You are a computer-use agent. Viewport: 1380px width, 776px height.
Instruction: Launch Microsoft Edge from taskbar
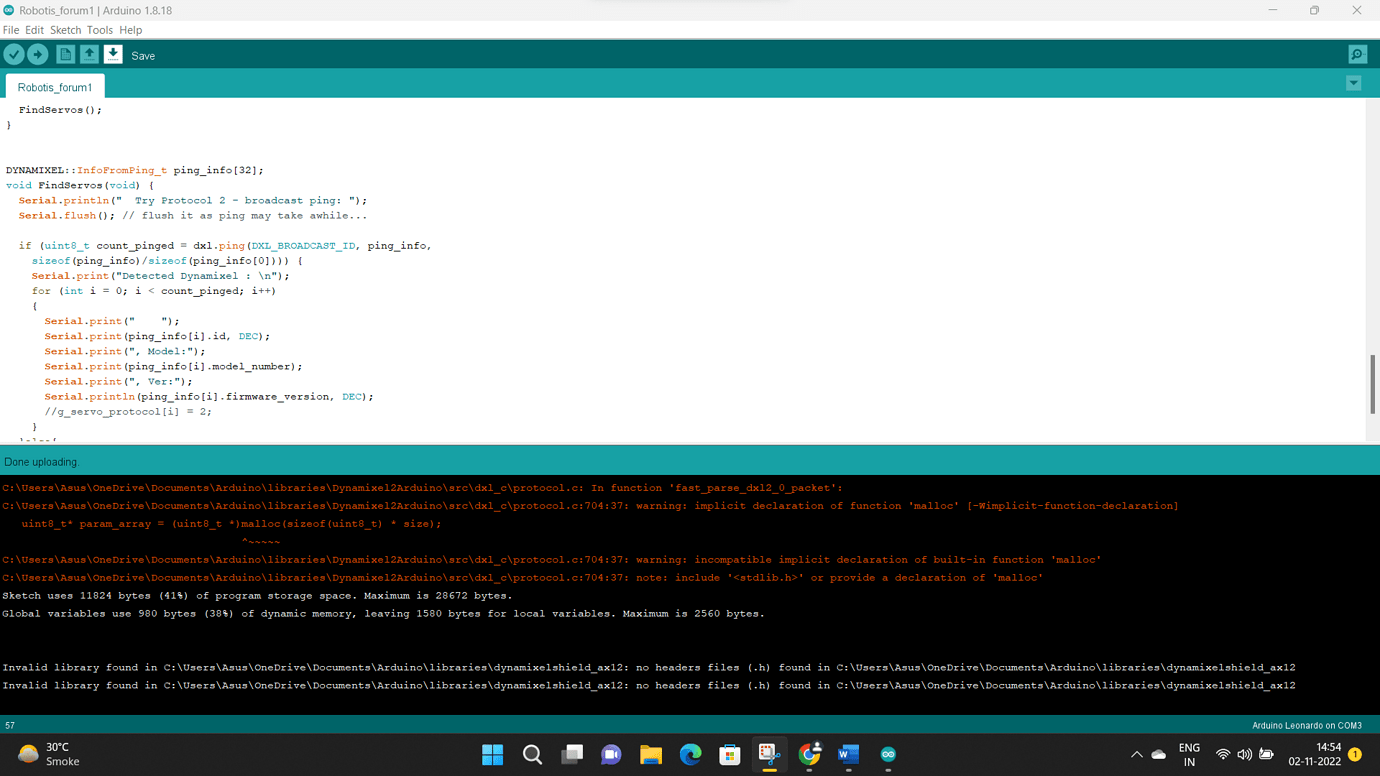pos(690,755)
